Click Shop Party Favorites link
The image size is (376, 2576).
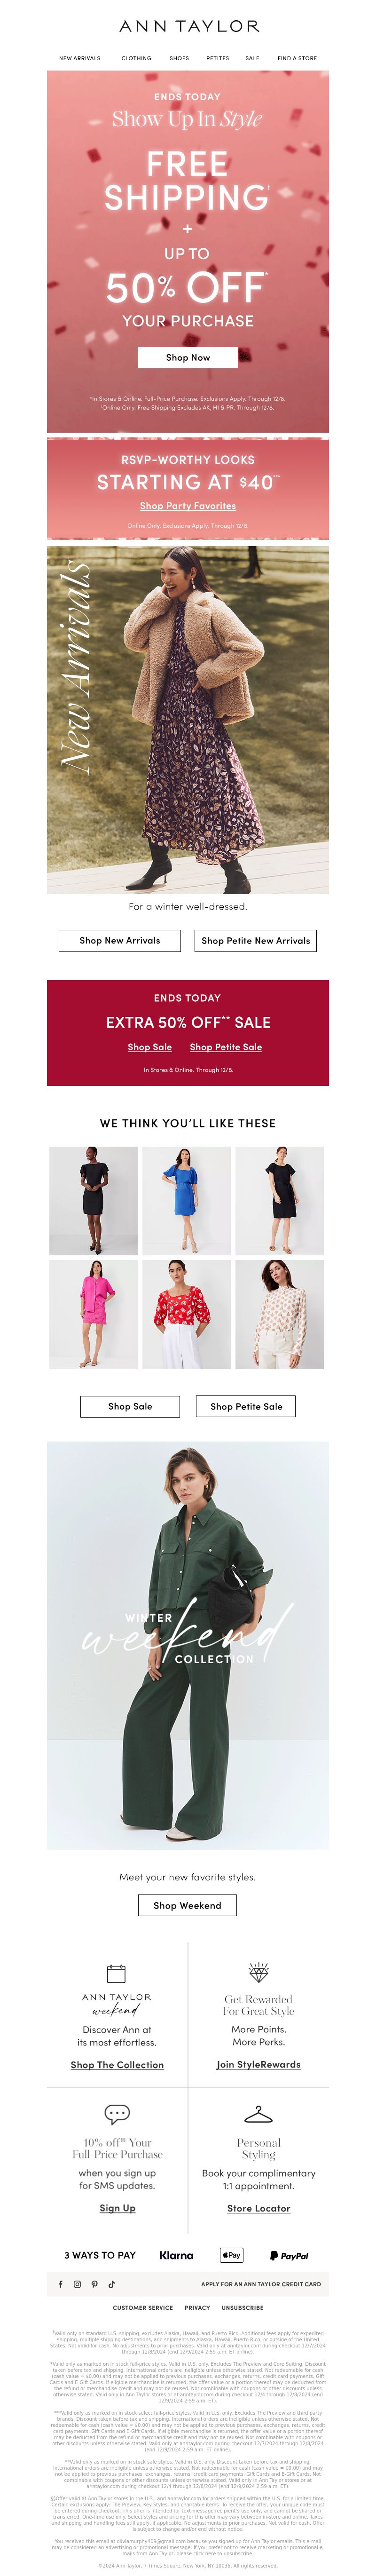tap(188, 506)
